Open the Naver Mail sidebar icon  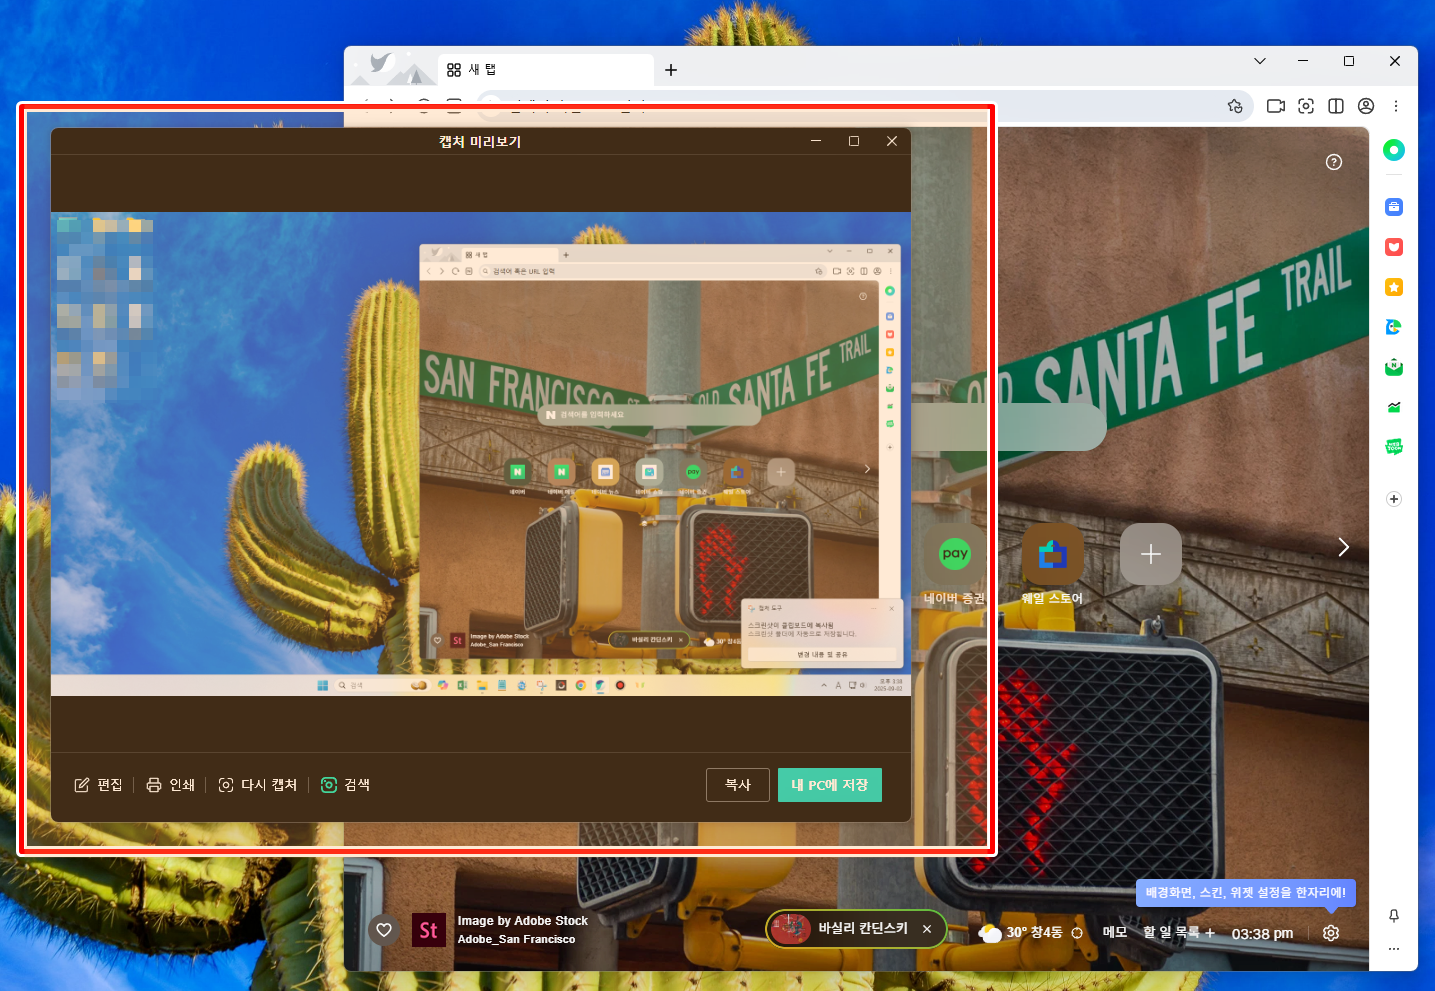(1394, 367)
